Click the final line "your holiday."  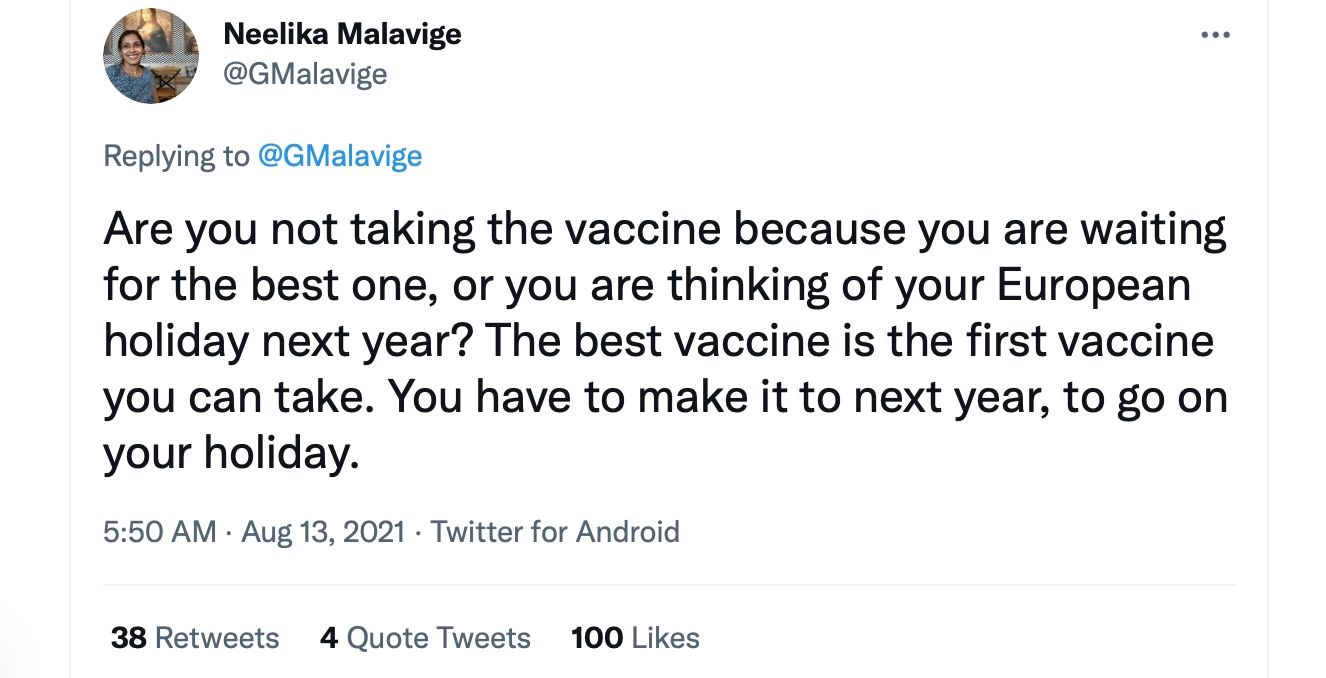[230, 455]
